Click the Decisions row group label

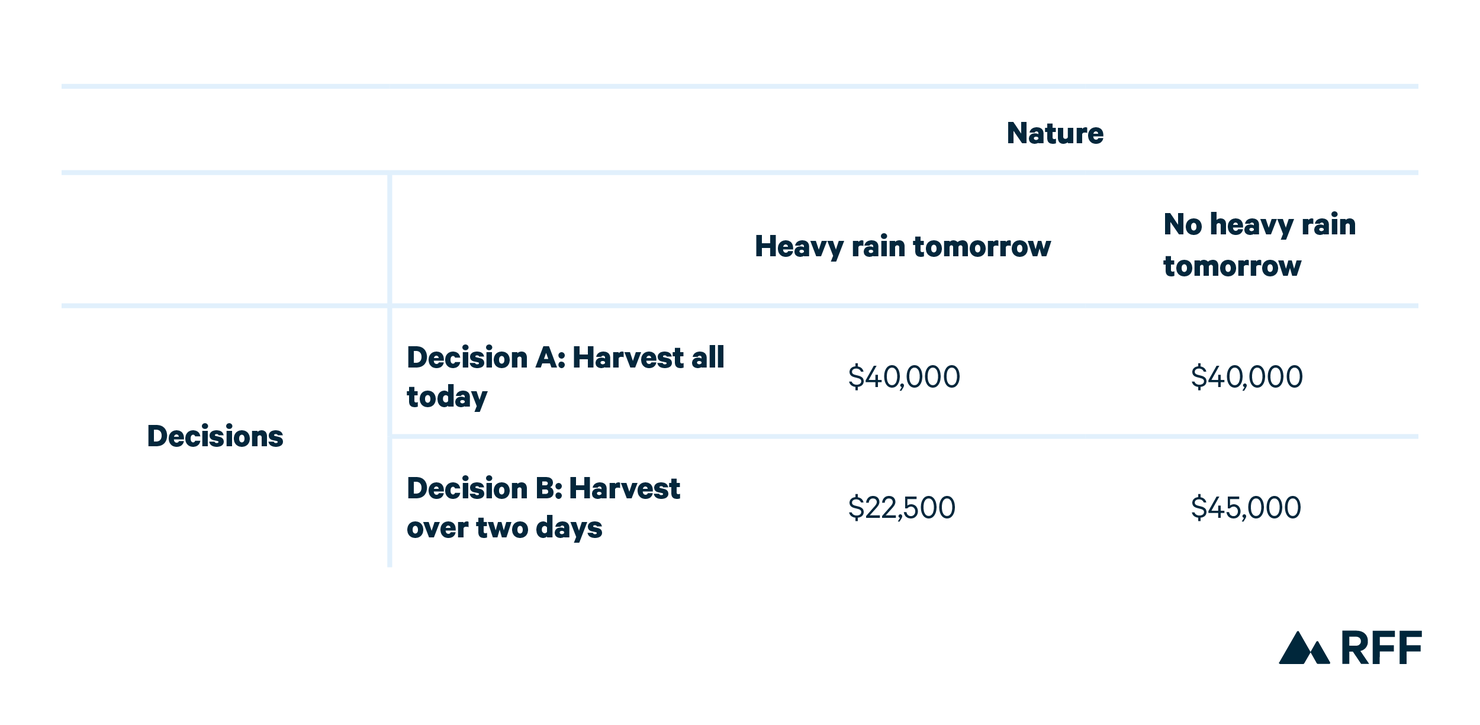[x=215, y=436]
